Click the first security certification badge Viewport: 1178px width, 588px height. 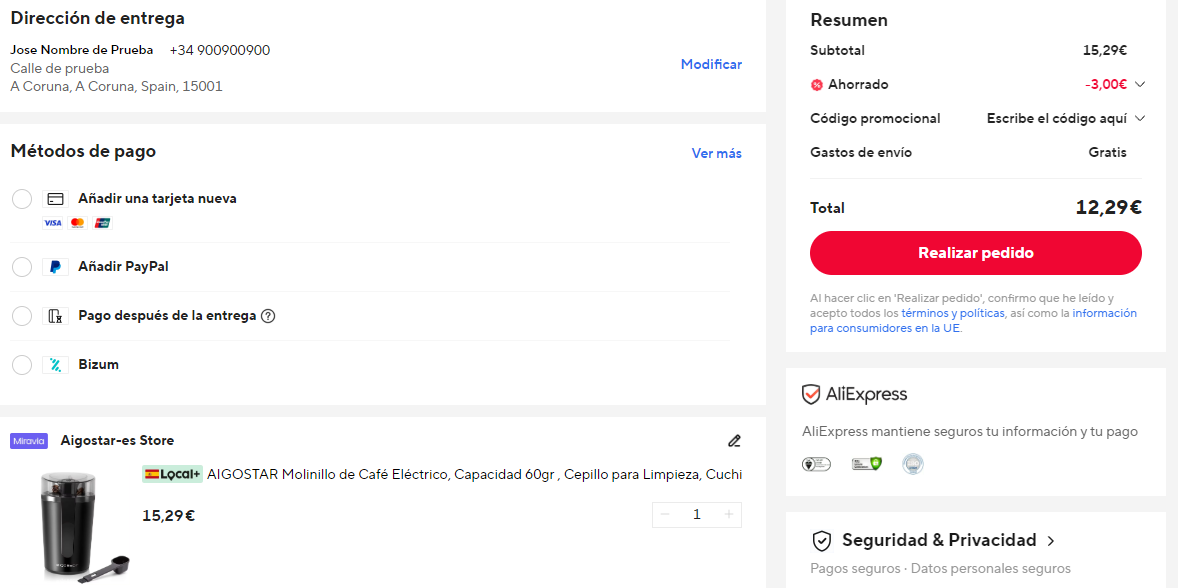(817, 464)
